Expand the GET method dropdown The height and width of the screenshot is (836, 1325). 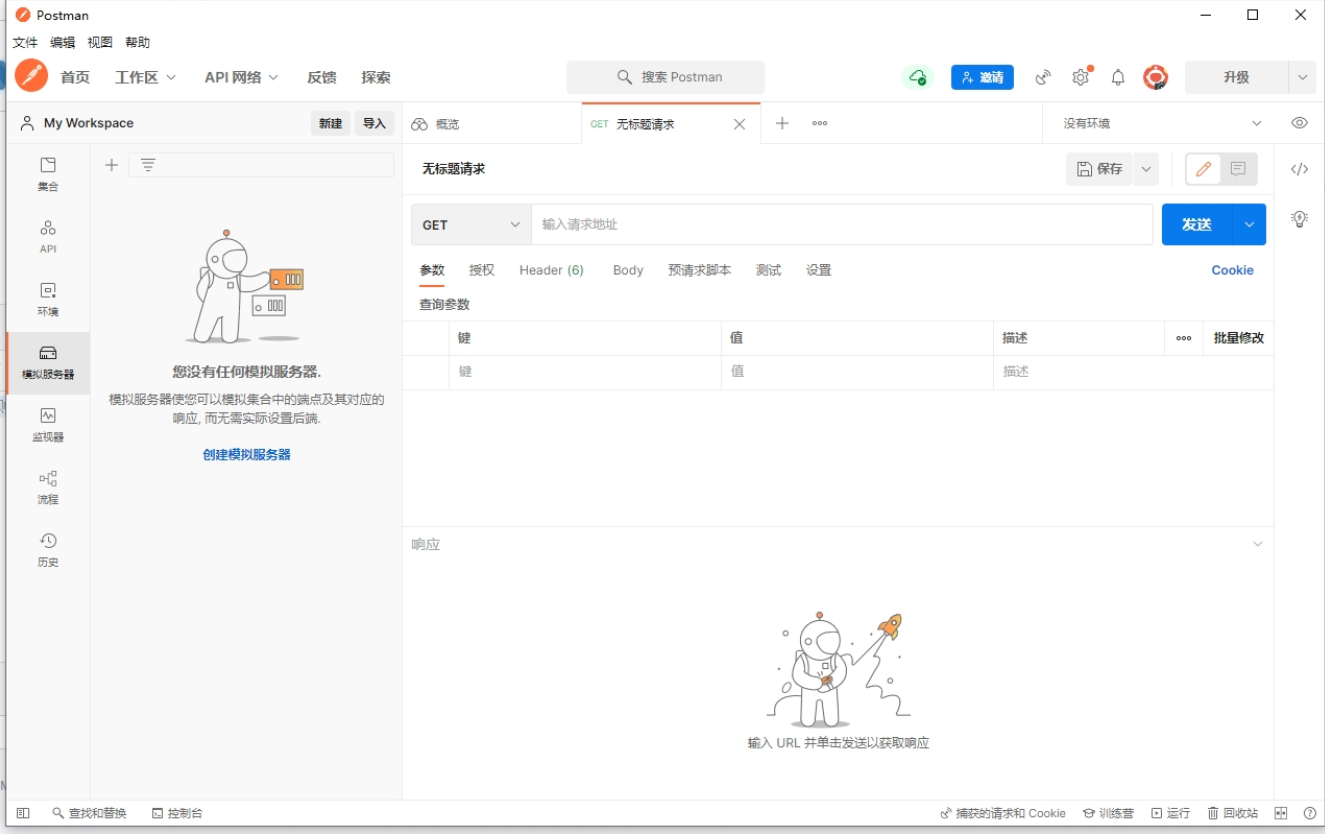click(470, 225)
